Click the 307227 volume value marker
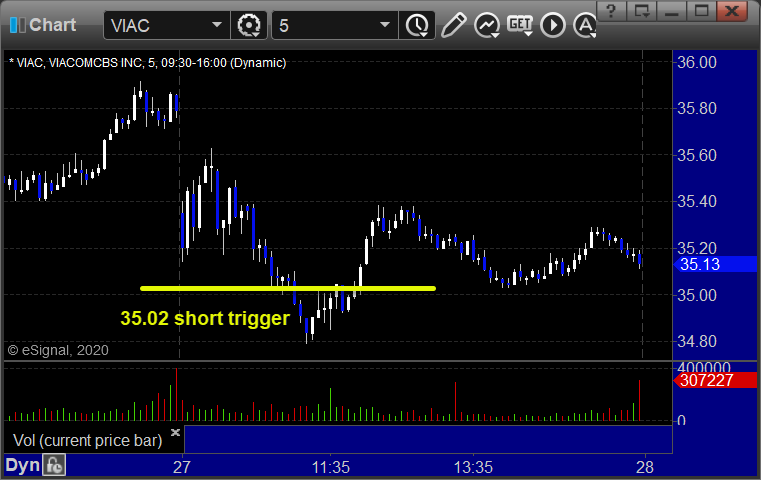The height and width of the screenshot is (480, 761). [x=716, y=381]
